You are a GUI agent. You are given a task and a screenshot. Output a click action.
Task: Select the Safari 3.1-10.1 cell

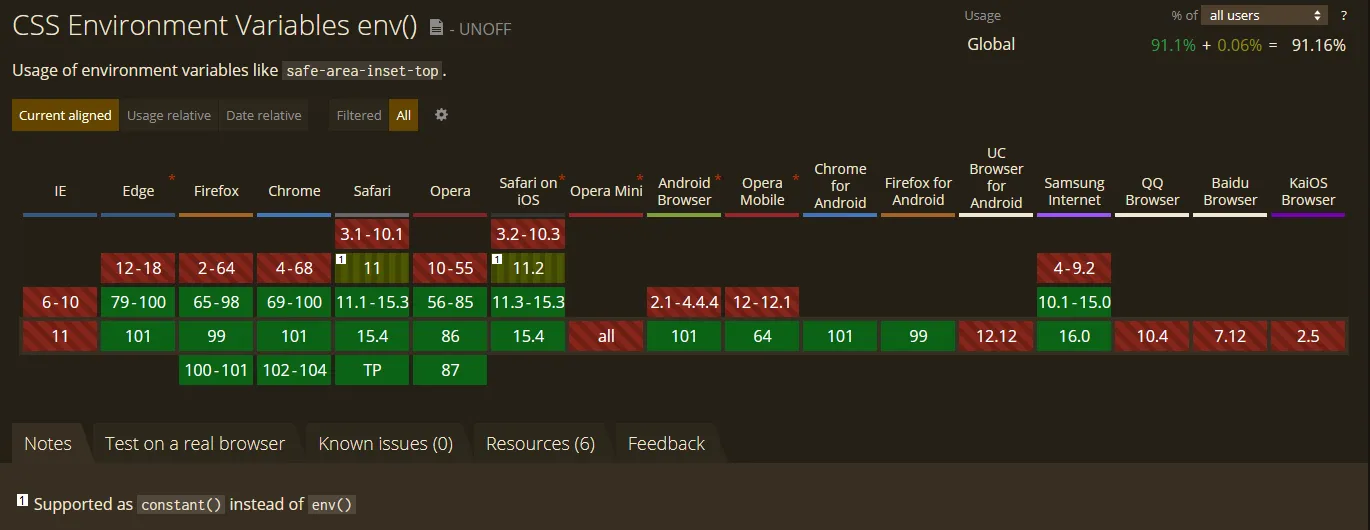[x=372, y=234]
